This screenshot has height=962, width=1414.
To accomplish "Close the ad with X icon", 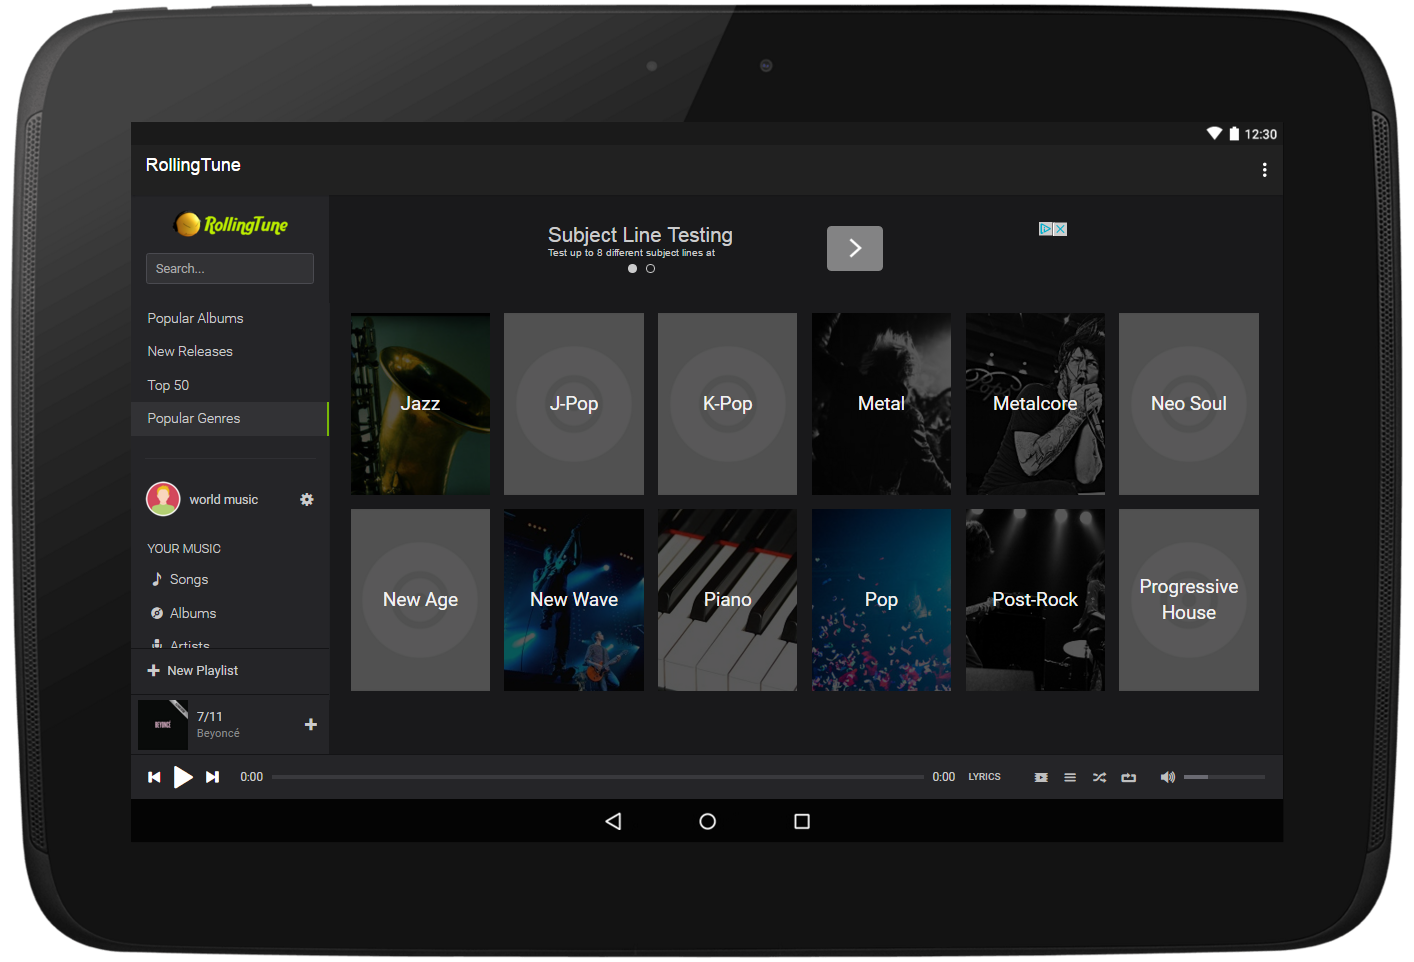I will click(x=1060, y=229).
